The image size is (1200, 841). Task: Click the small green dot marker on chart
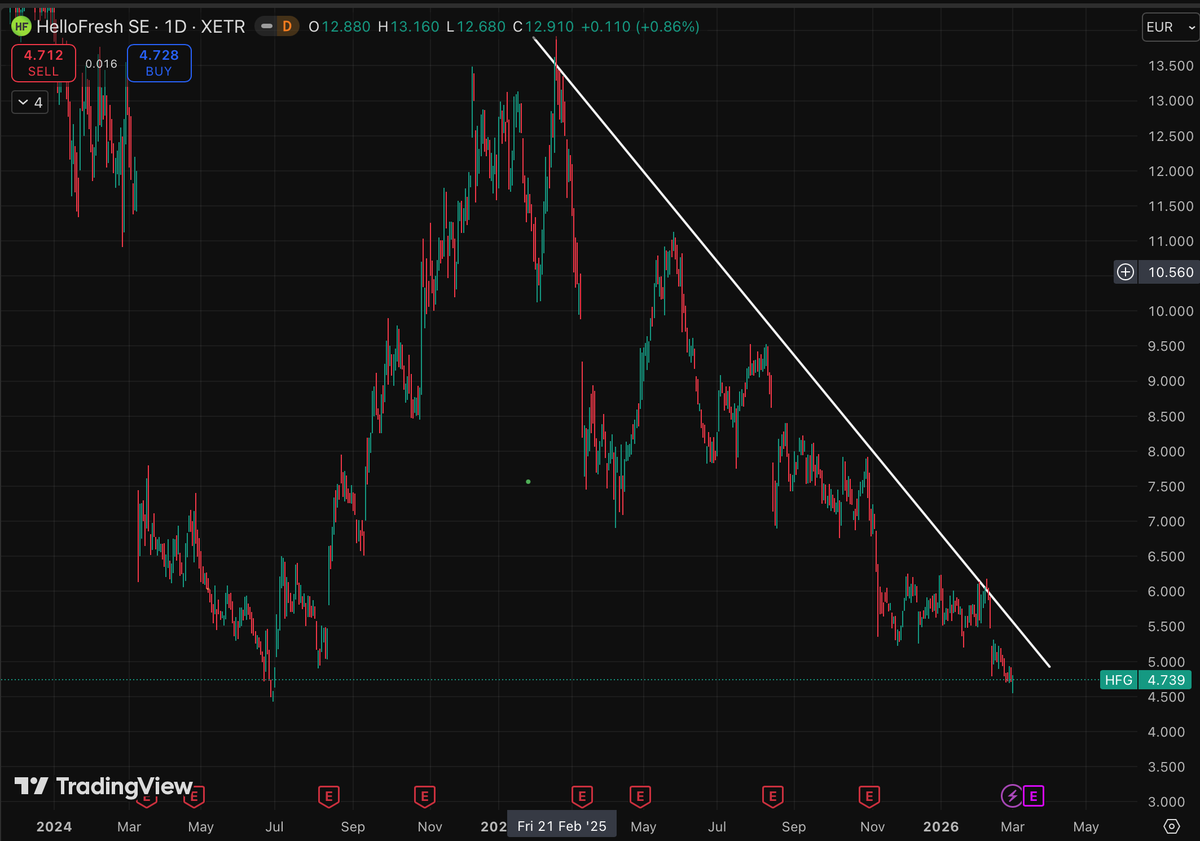point(528,482)
